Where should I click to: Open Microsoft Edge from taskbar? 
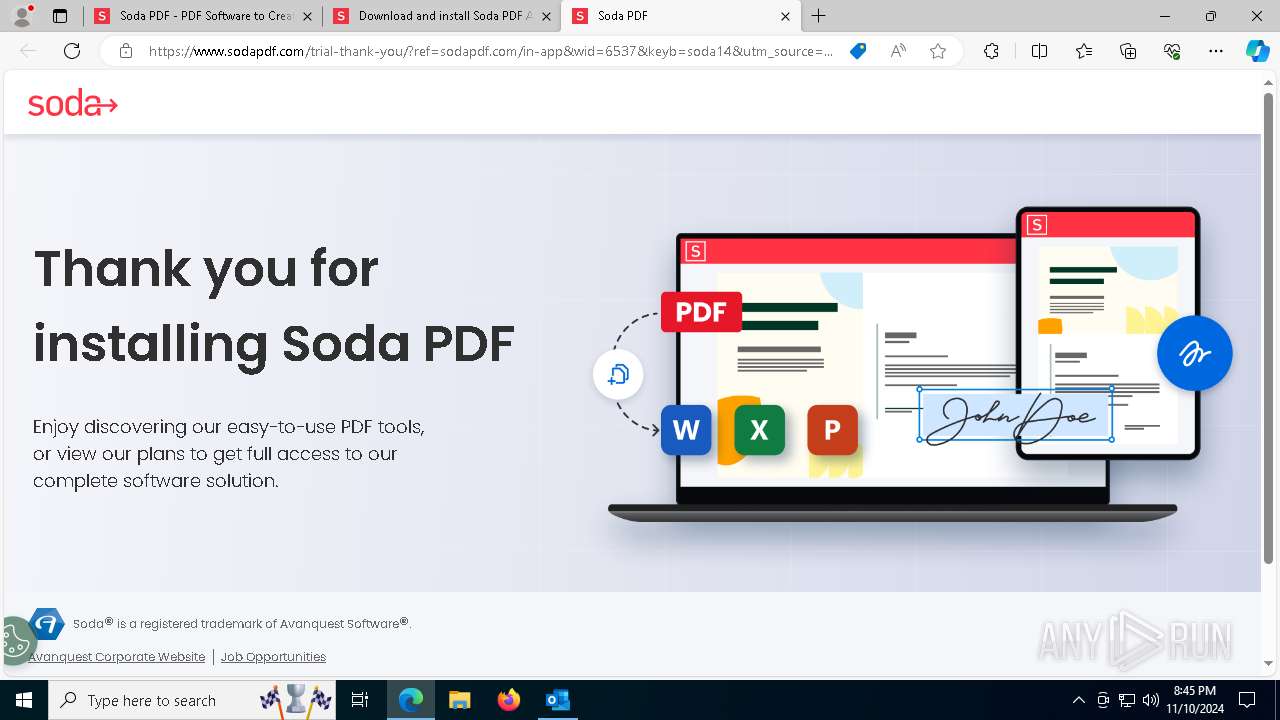(x=411, y=700)
